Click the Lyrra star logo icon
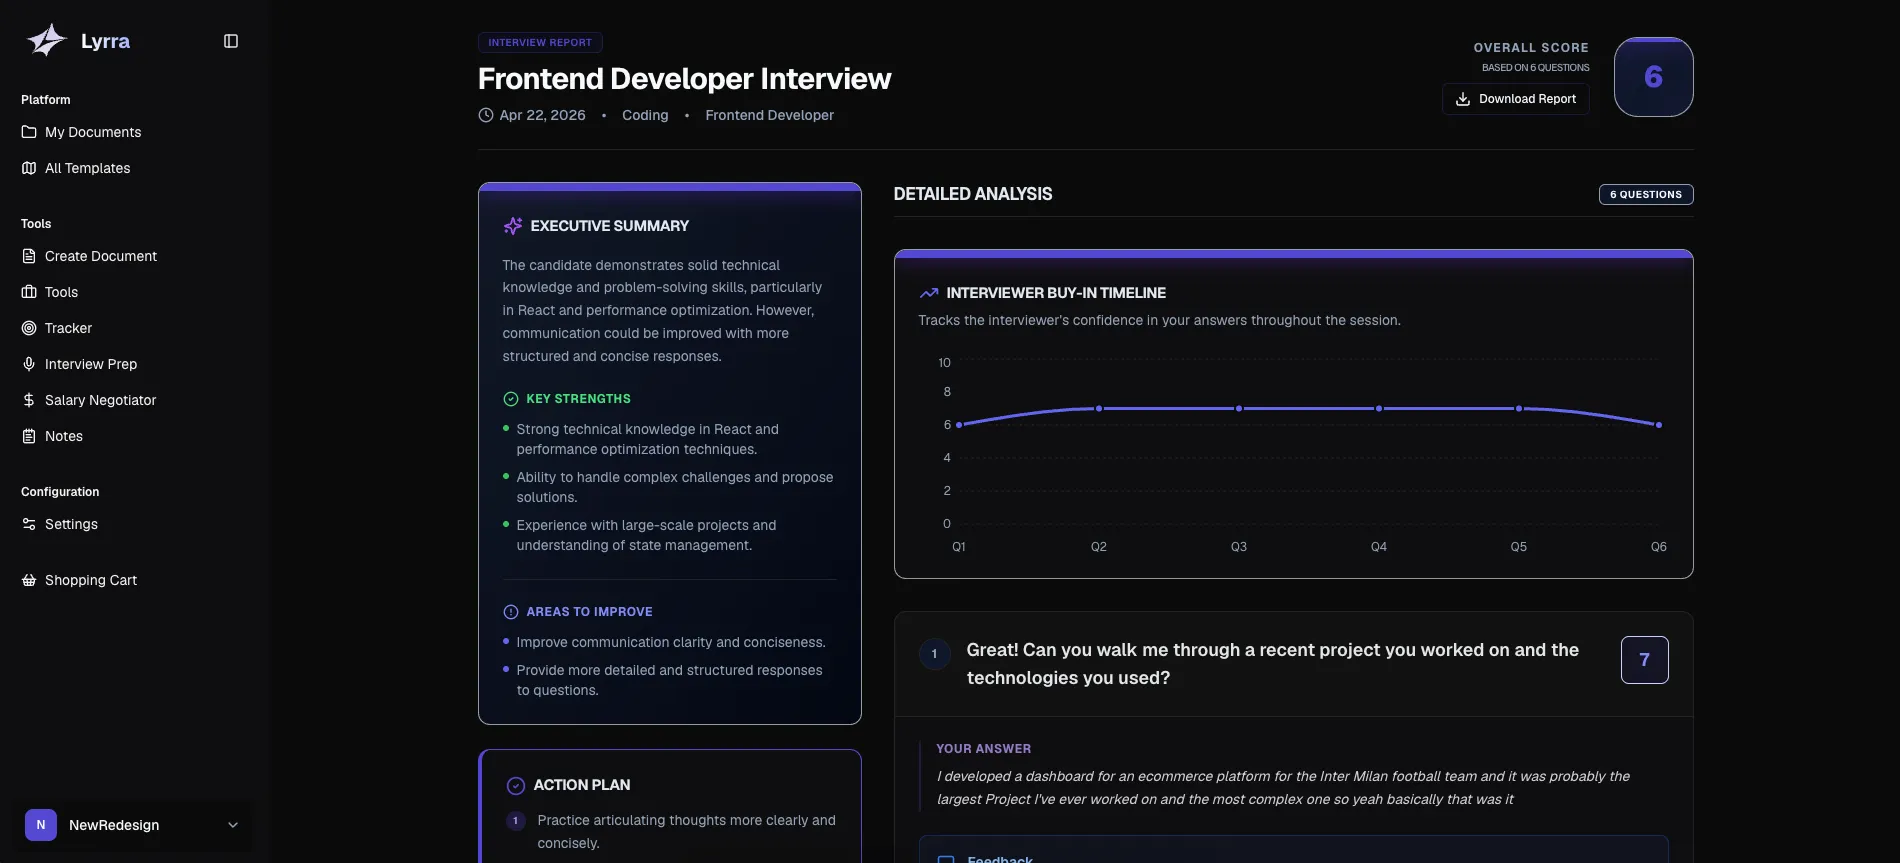Image resolution: width=1900 pixels, height=863 pixels. point(46,40)
